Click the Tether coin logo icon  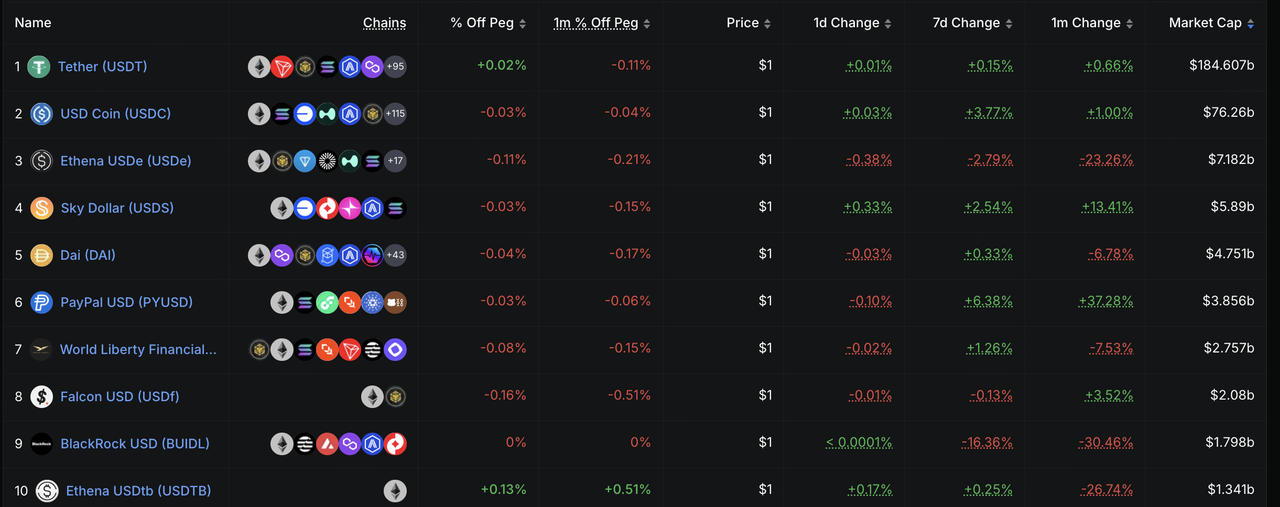pos(39,67)
